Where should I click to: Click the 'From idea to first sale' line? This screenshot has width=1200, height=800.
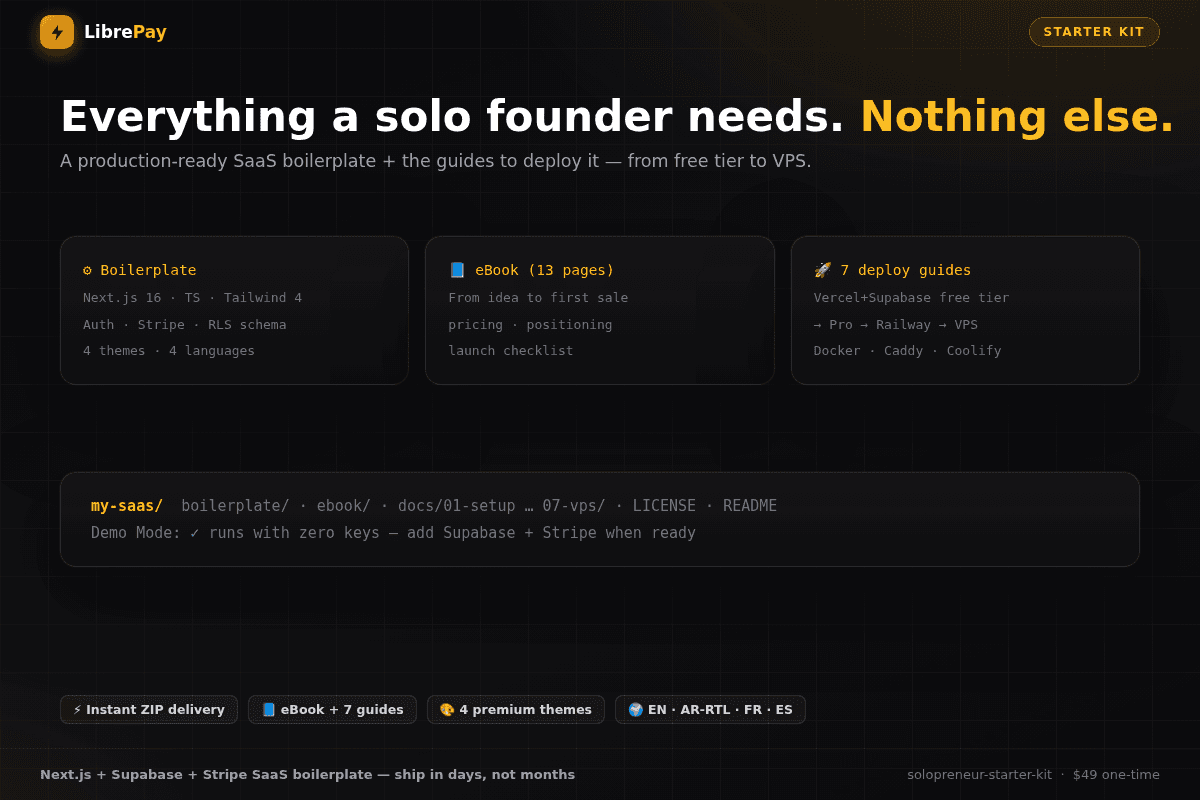(538, 298)
